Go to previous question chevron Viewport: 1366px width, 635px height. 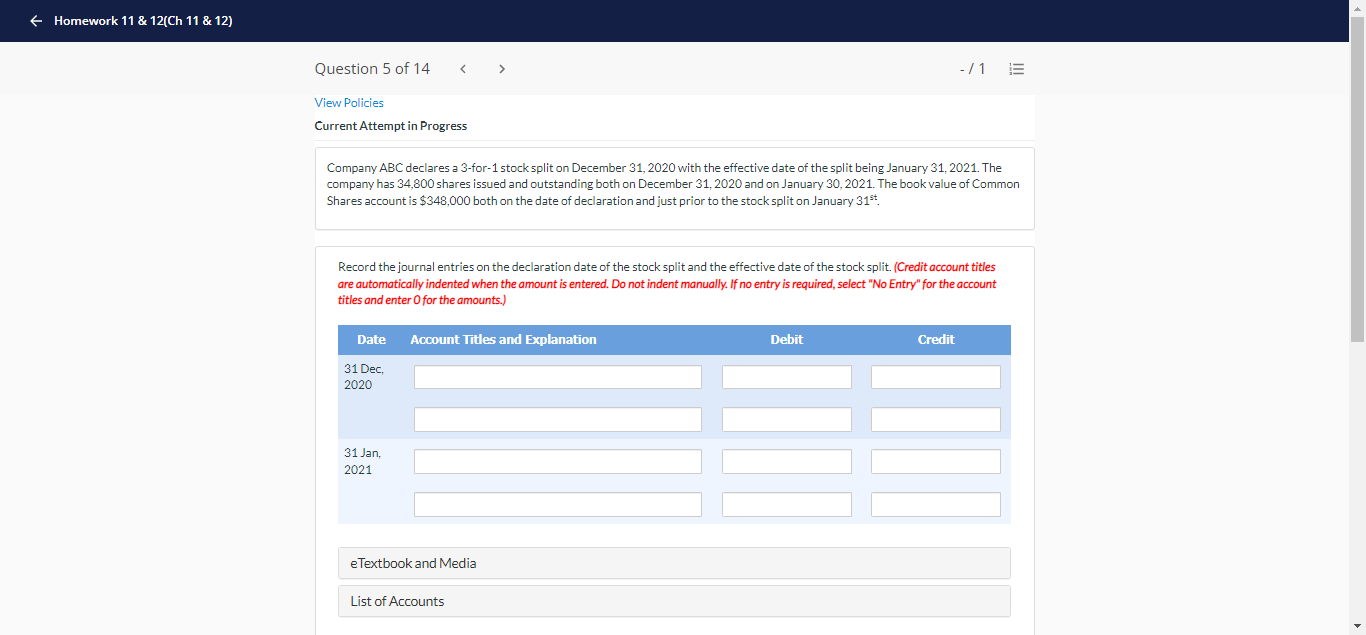(463, 69)
